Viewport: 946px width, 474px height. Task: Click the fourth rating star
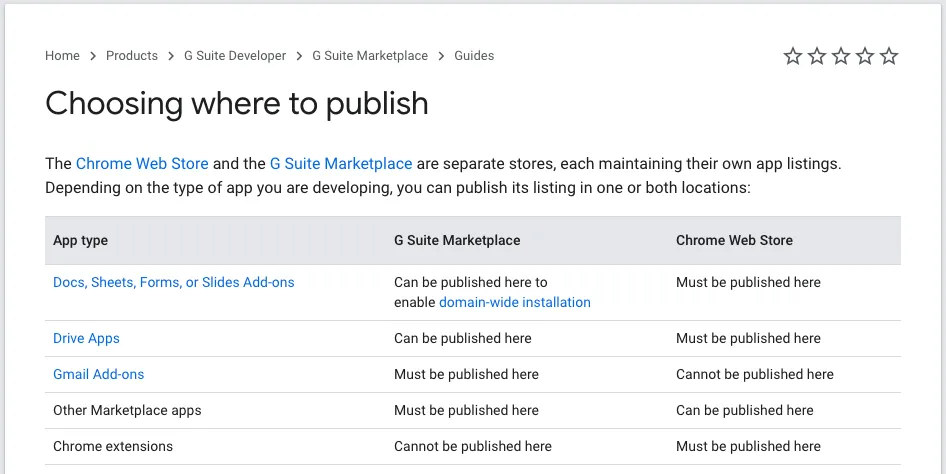pyautogui.click(x=865, y=56)
